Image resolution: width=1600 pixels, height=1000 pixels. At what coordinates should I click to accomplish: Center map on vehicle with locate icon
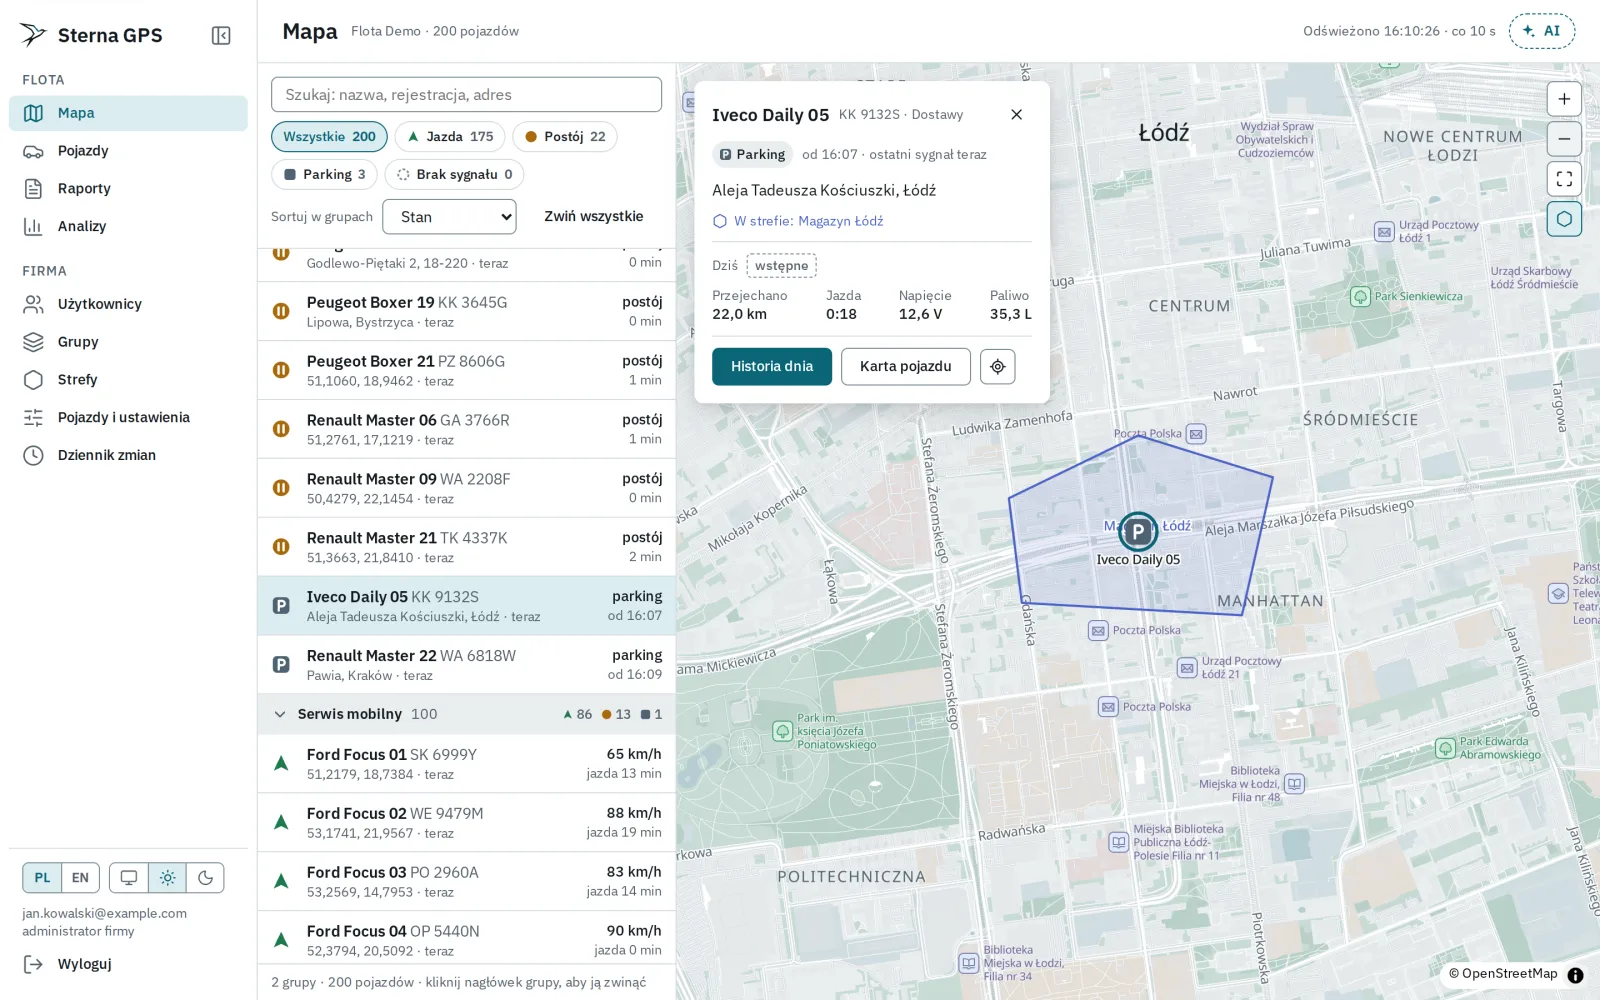(998, 367)
